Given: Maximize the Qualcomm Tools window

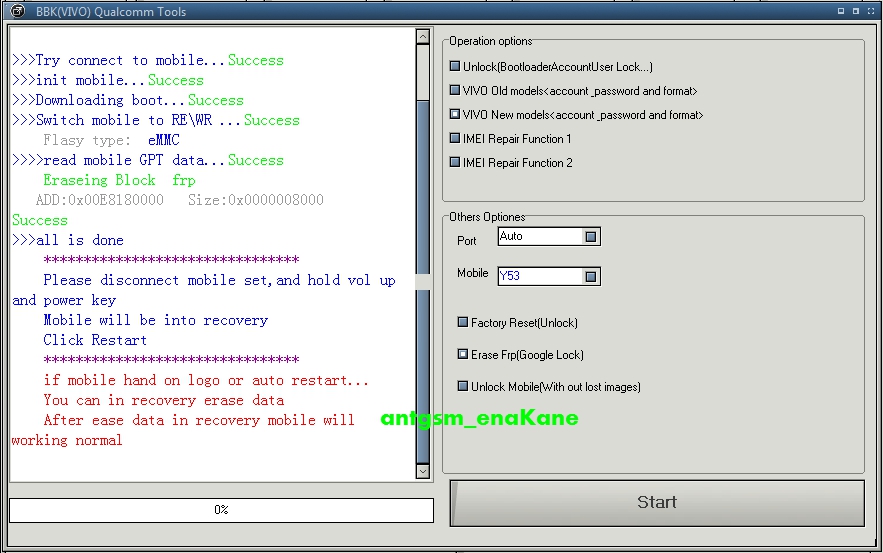Looking at the screenshot, I should (855, 11).
